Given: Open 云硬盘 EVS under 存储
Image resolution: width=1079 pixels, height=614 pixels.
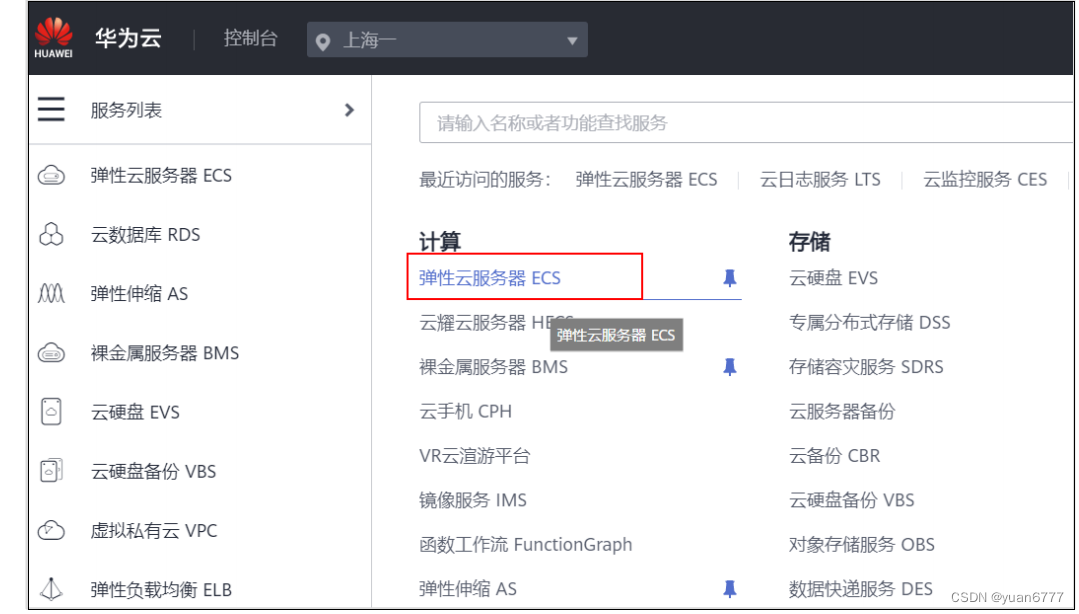Looking at the screenshot, I should point(833,278).
